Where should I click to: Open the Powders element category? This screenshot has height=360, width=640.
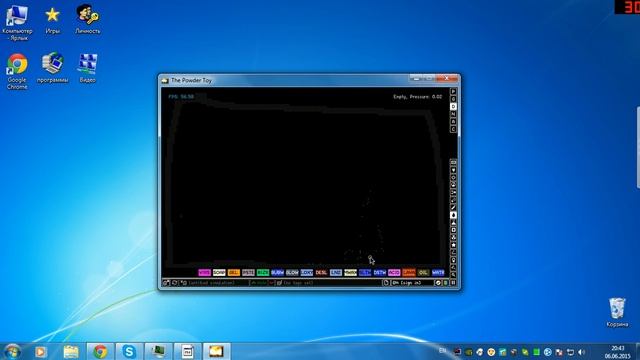pyautogui.click(x=453, y=222)
